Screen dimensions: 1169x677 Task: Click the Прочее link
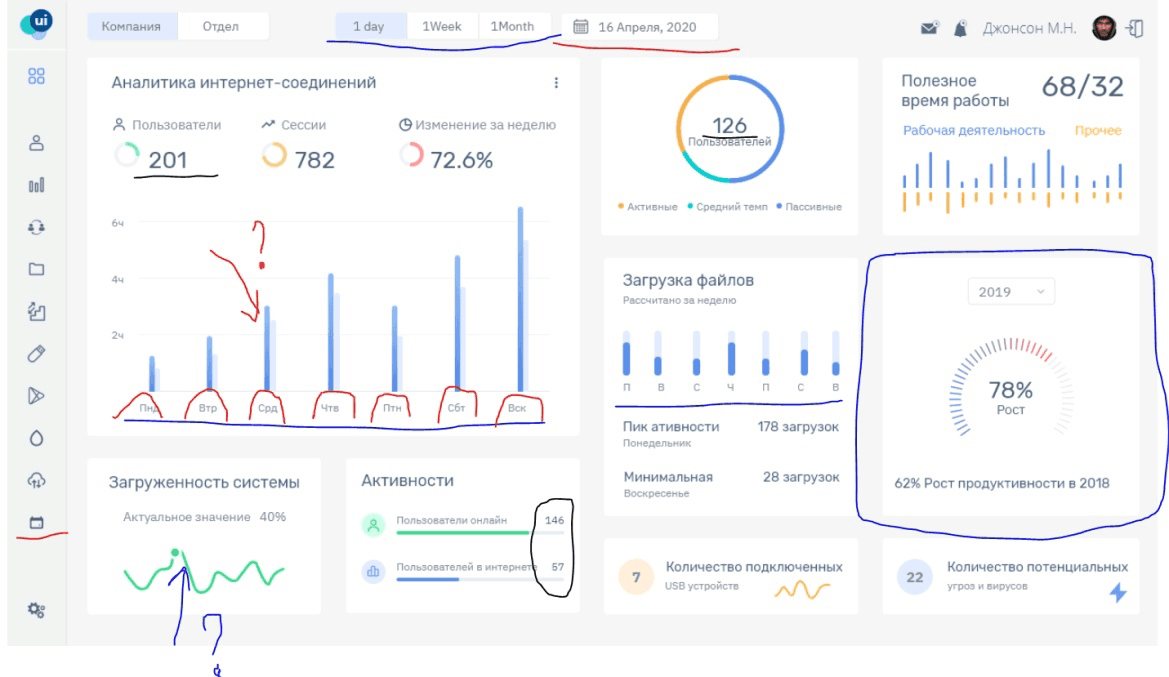(x=1097, y=130)
